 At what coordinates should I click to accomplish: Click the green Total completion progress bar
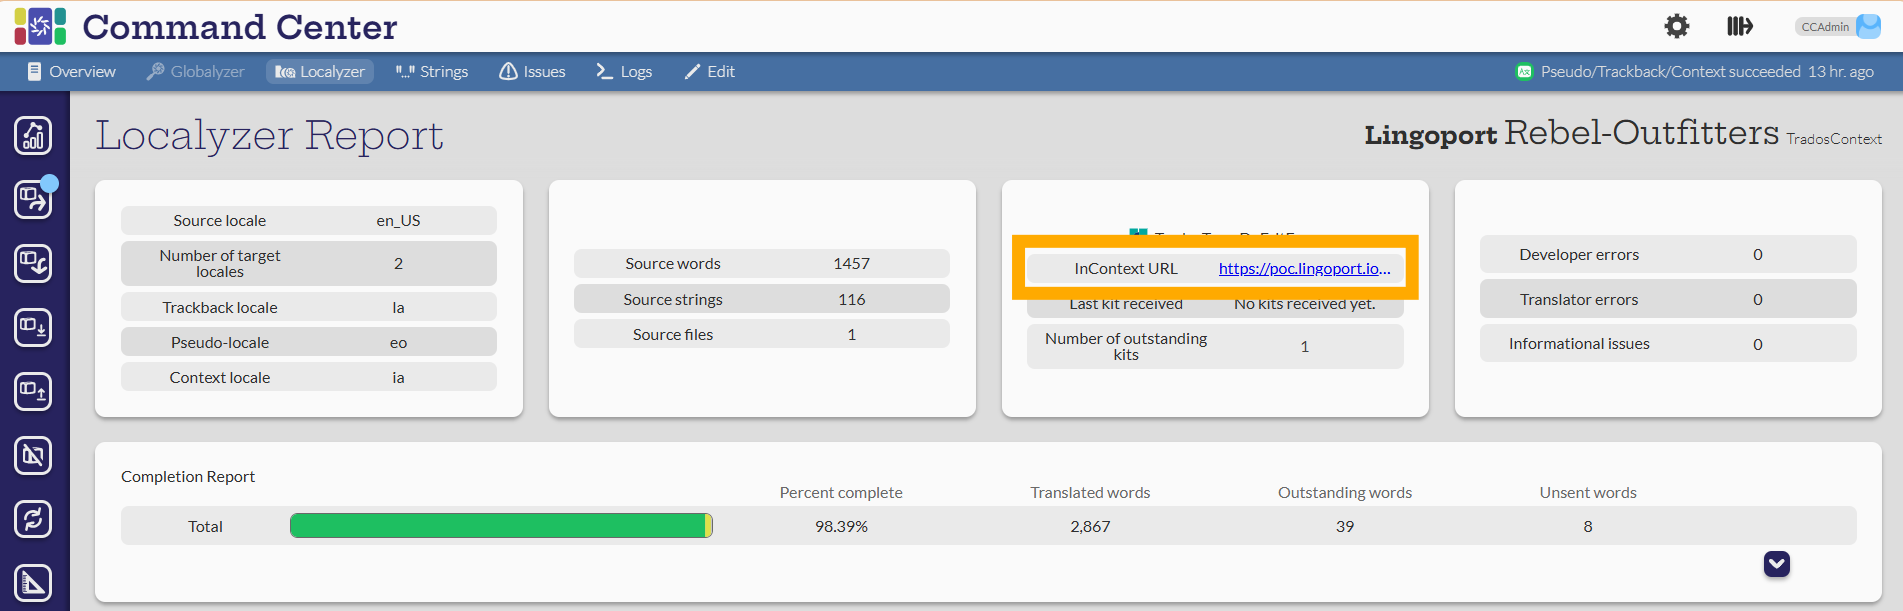pos(500,526)
